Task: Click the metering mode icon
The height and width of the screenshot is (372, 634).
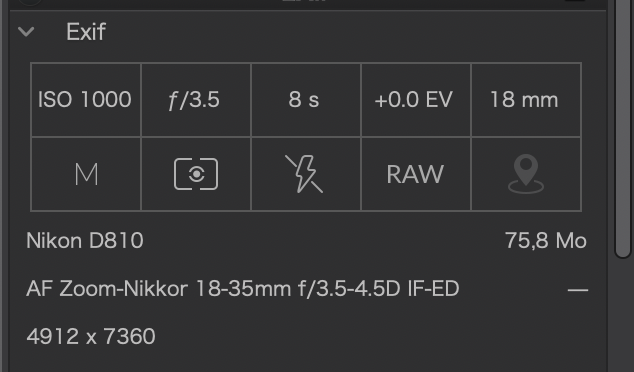Action: tap(196, 174)
